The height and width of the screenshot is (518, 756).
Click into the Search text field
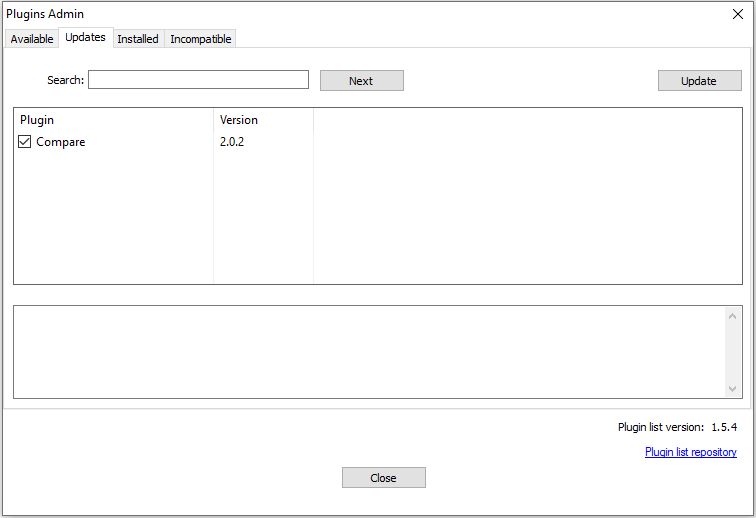(198, 80)
